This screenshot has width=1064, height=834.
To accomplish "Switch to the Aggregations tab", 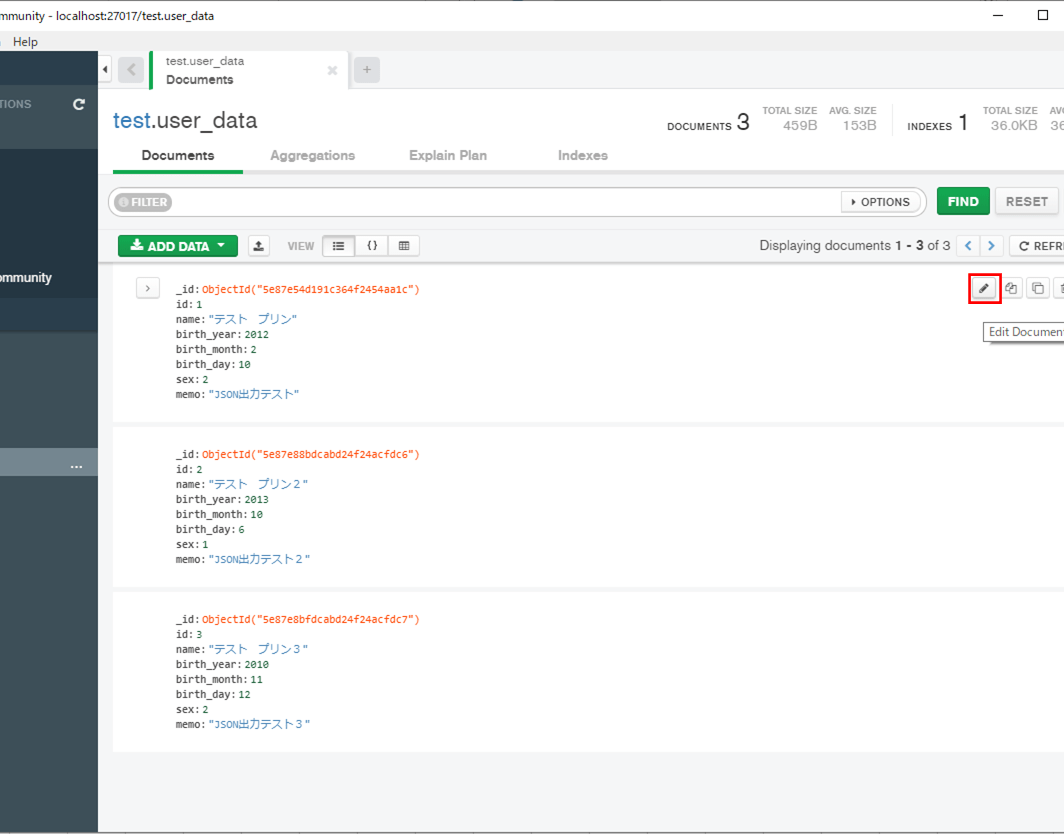I will click(x=312, y=155).
